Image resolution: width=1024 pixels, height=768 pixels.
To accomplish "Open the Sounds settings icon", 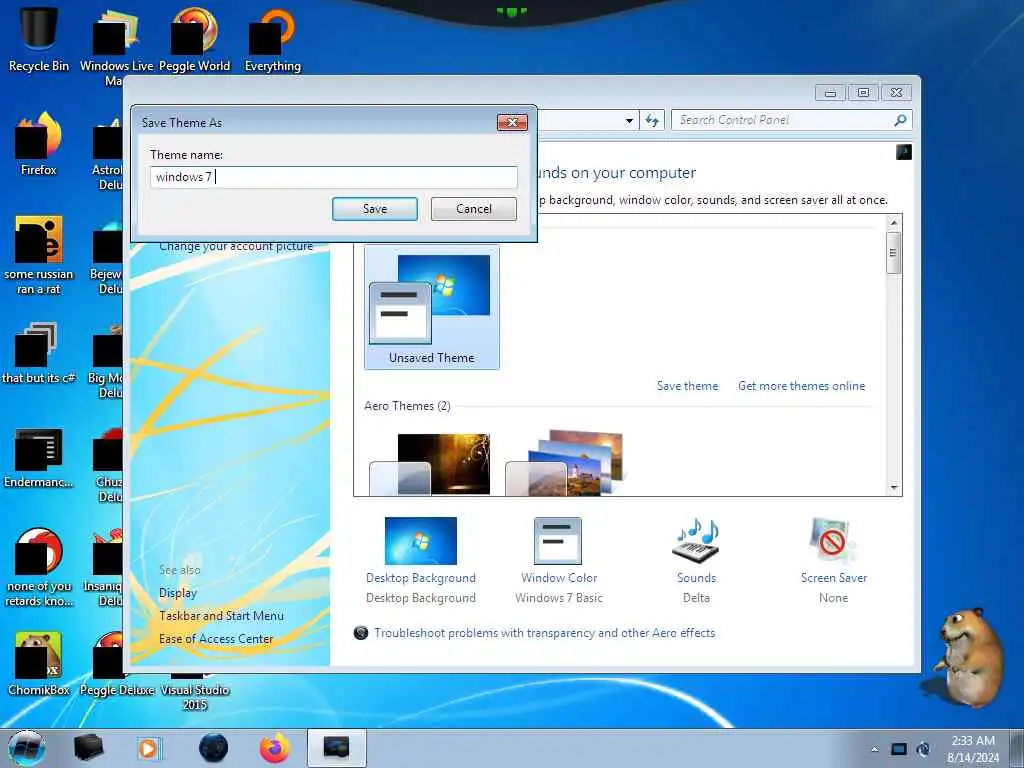I will [696, 541].
